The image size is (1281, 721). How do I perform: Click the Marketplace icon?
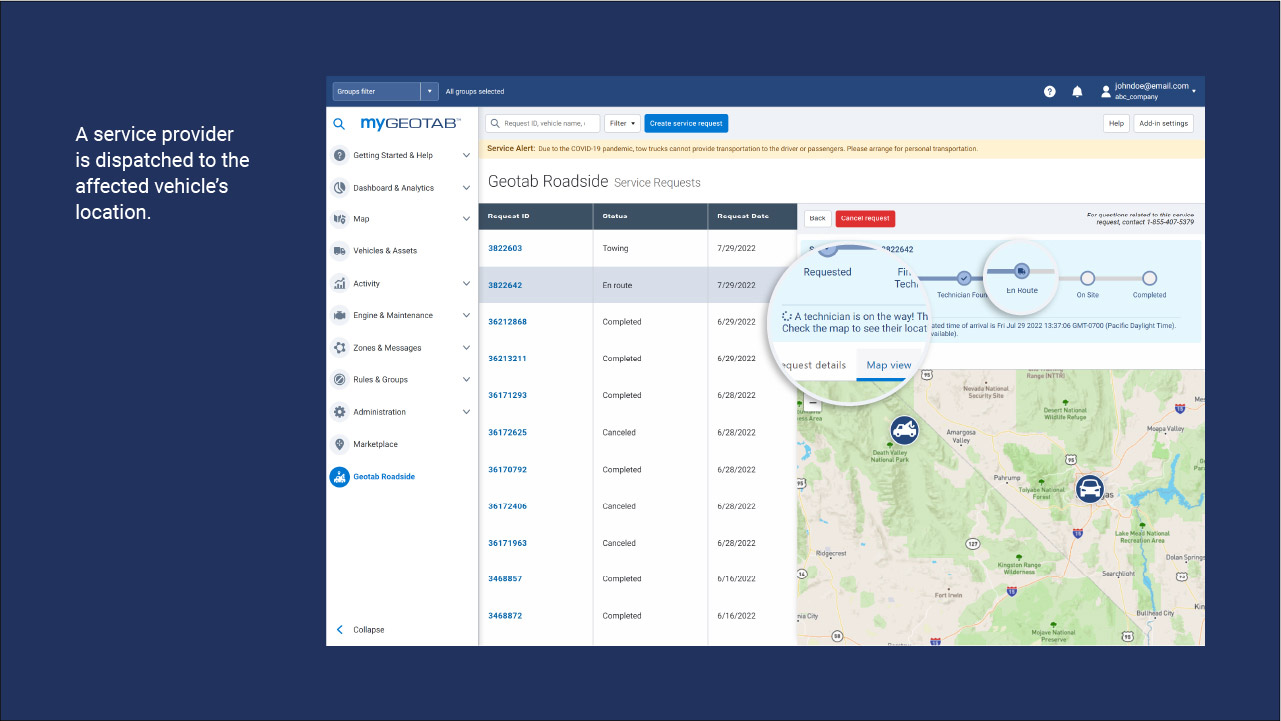tap(339, 444)
